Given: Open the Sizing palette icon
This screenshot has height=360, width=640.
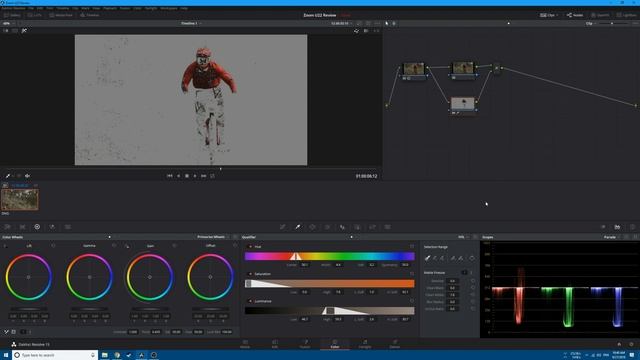Looking at the screenshot, I should point(372,227).
